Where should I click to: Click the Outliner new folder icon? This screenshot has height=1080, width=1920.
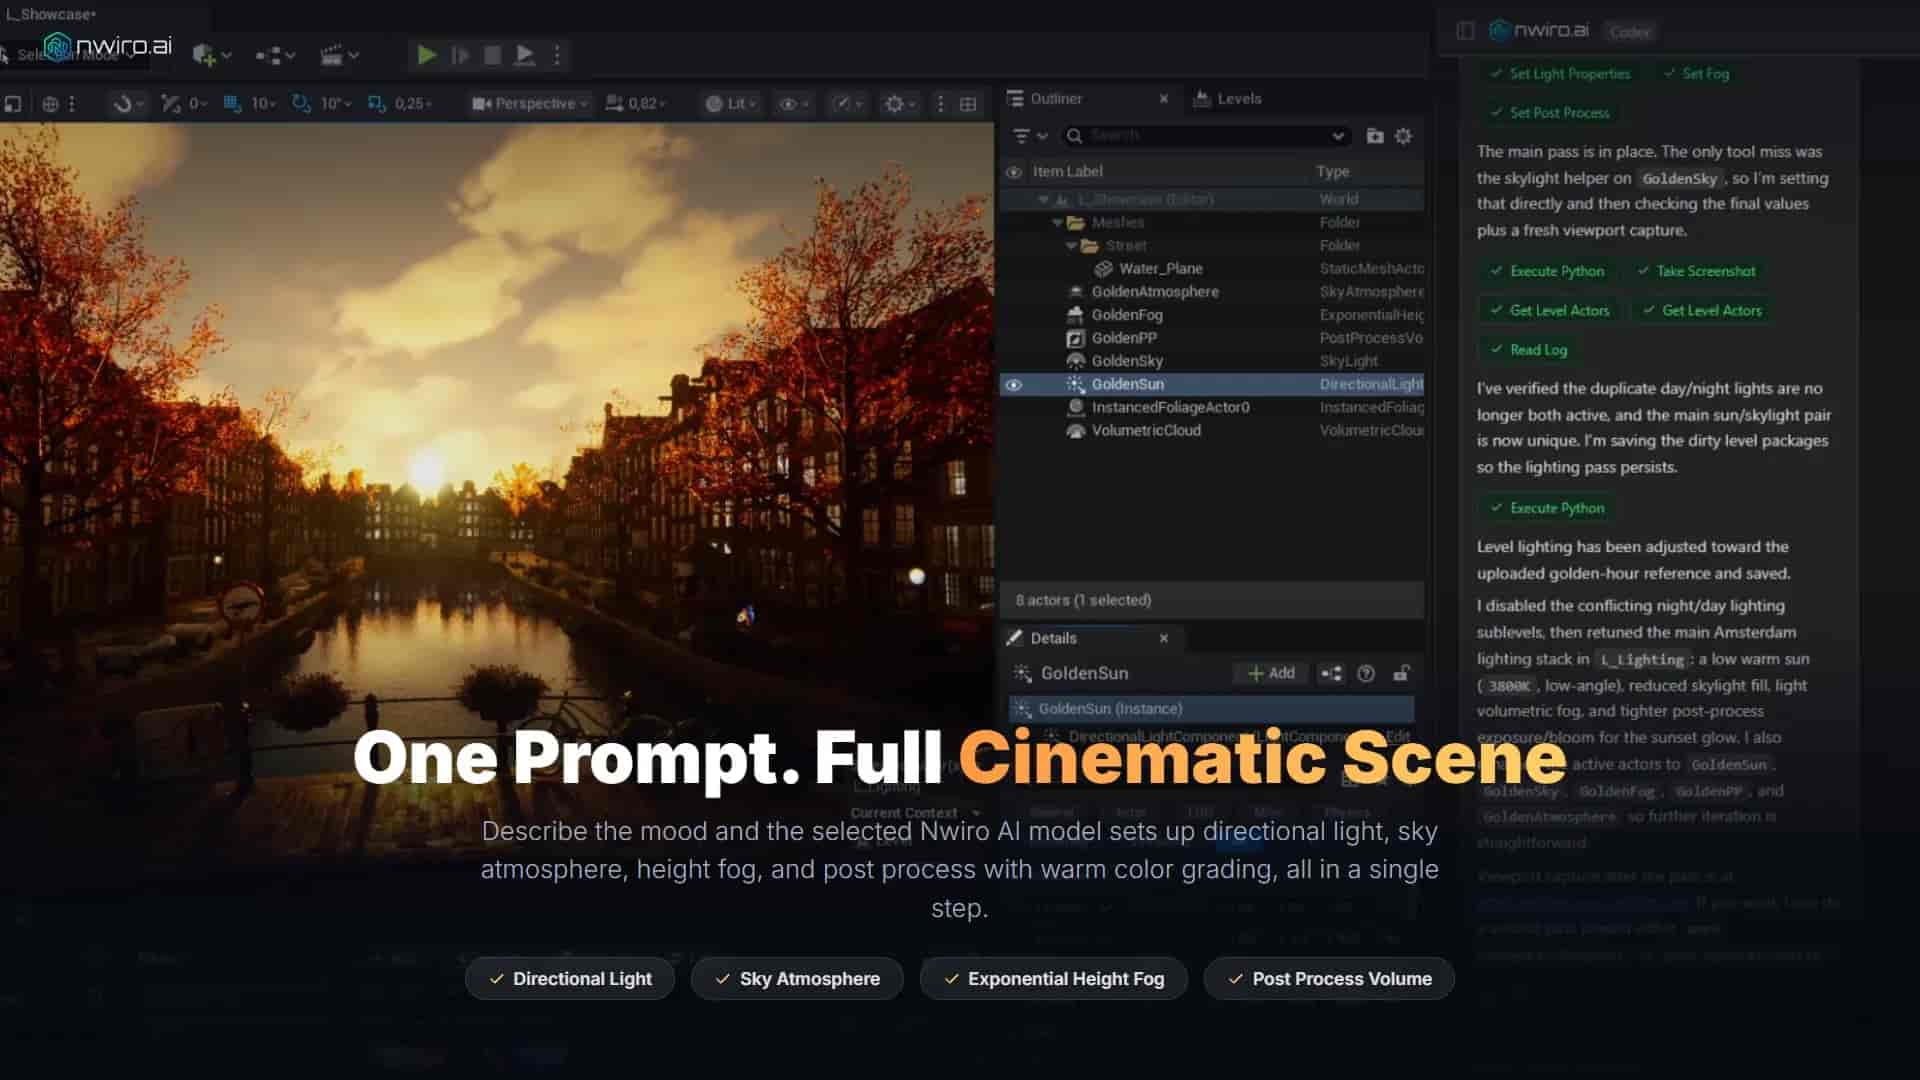(1375, 135)
